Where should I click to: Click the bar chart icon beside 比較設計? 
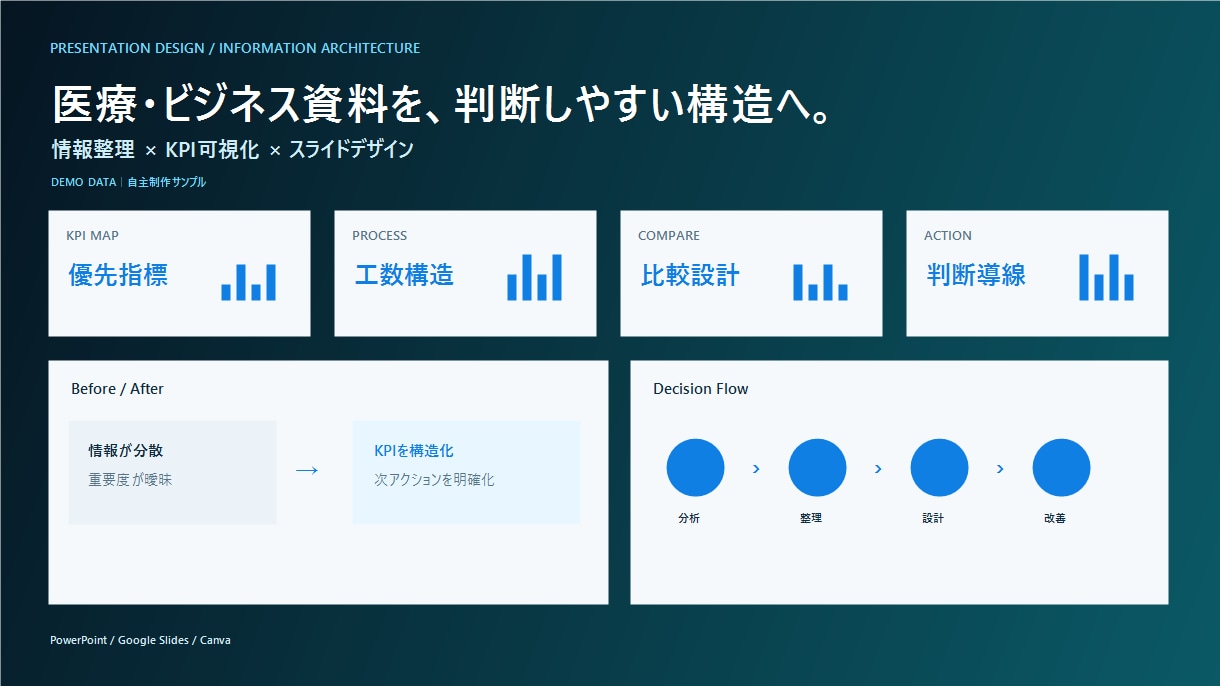820,281
